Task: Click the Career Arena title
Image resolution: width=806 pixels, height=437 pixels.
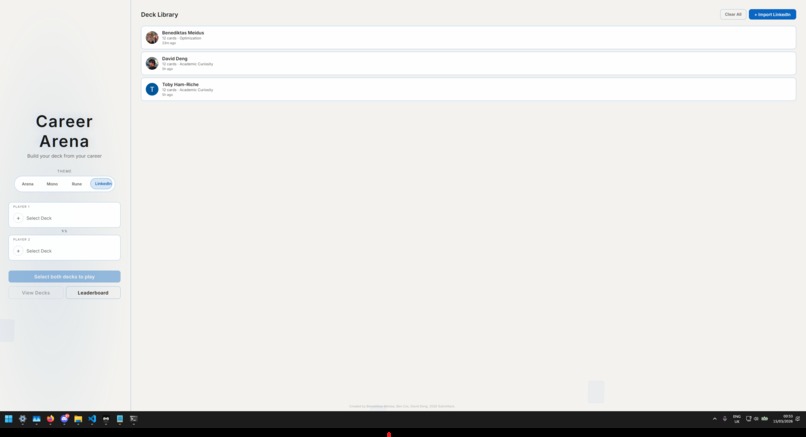Action: coord(64,131)
